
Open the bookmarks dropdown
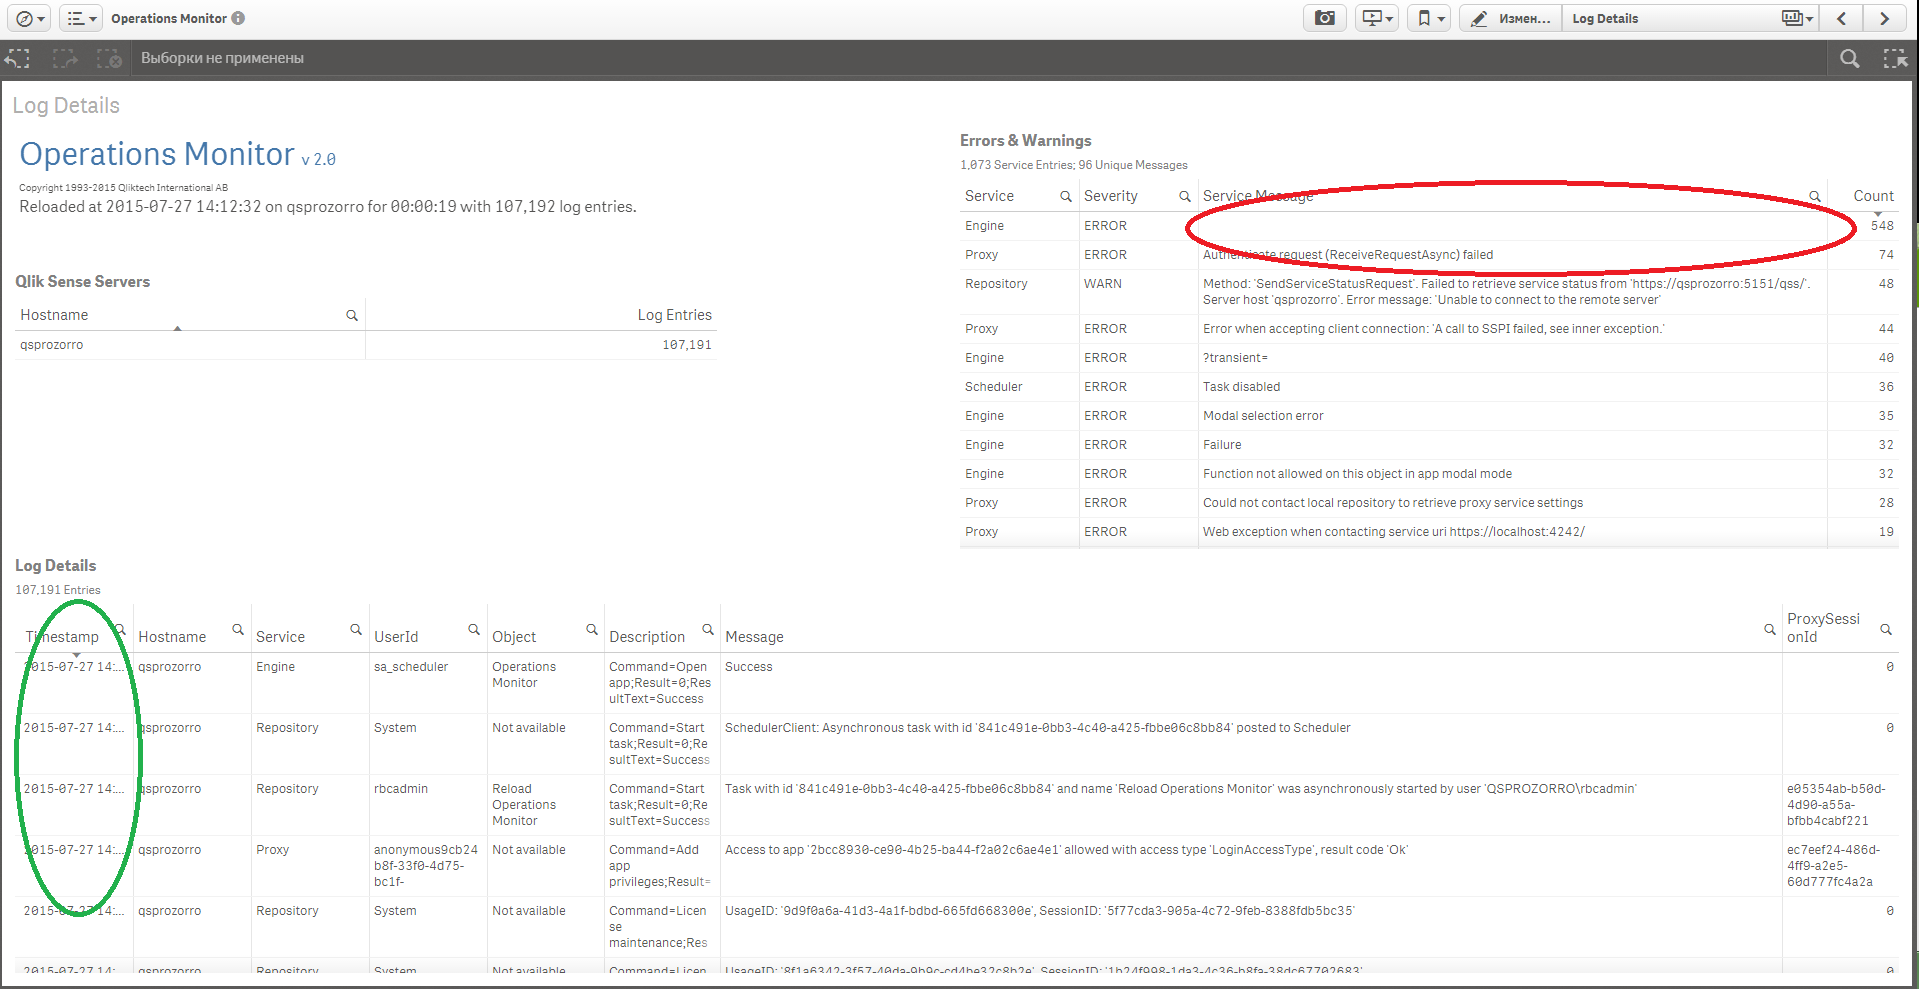[1429, 18]
